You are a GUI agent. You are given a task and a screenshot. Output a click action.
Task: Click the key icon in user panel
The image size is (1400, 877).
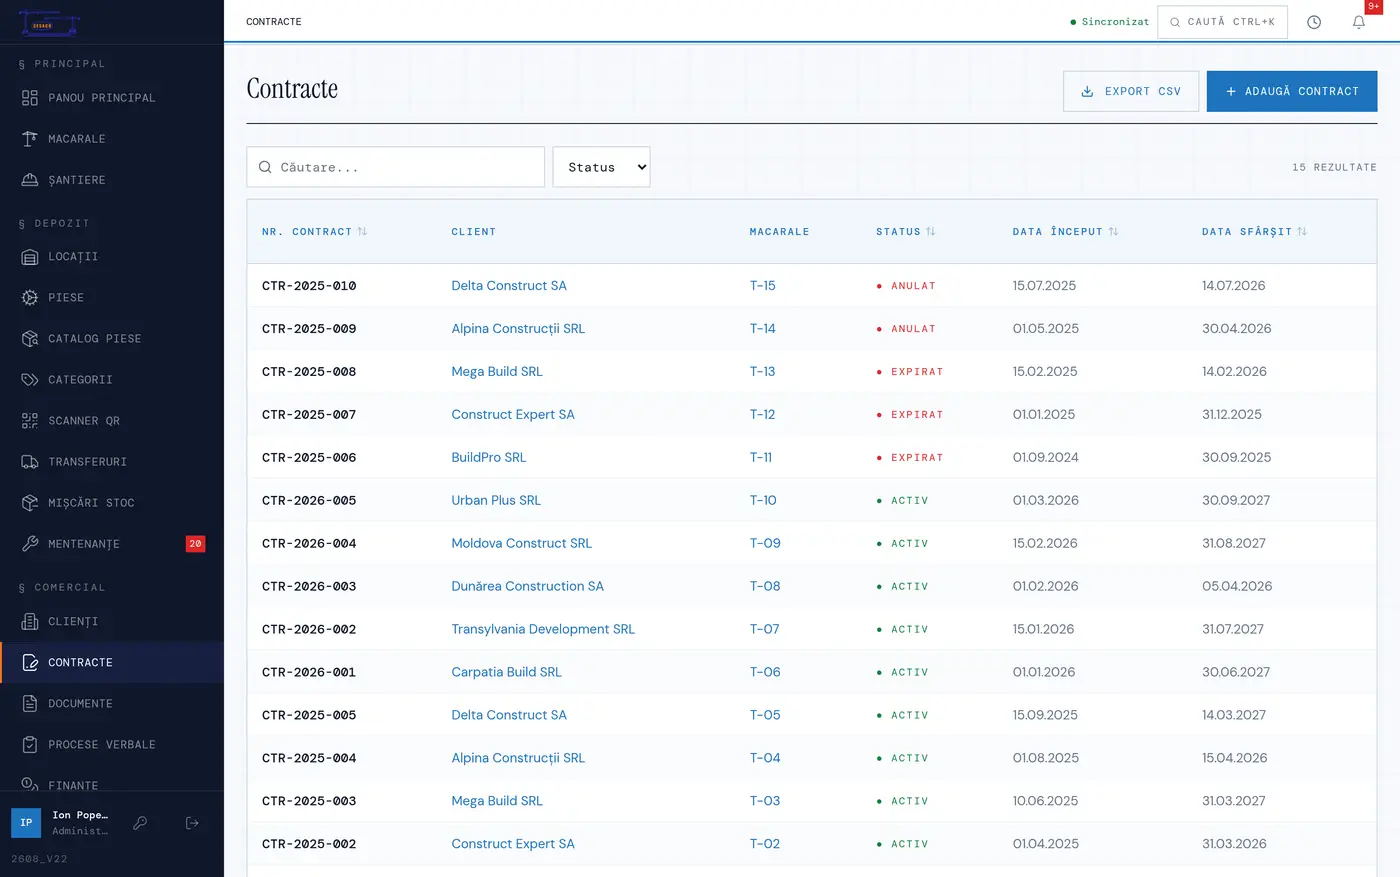[141, 823]
